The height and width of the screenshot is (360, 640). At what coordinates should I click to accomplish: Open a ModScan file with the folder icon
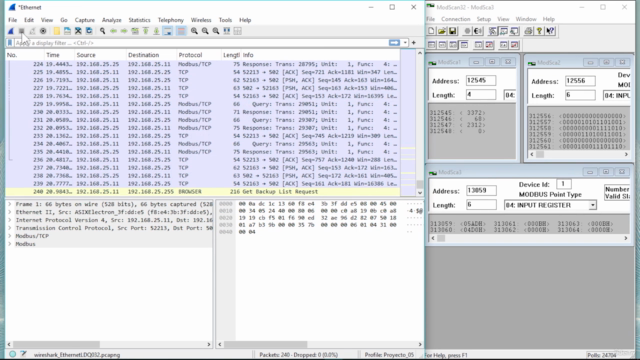442,31
